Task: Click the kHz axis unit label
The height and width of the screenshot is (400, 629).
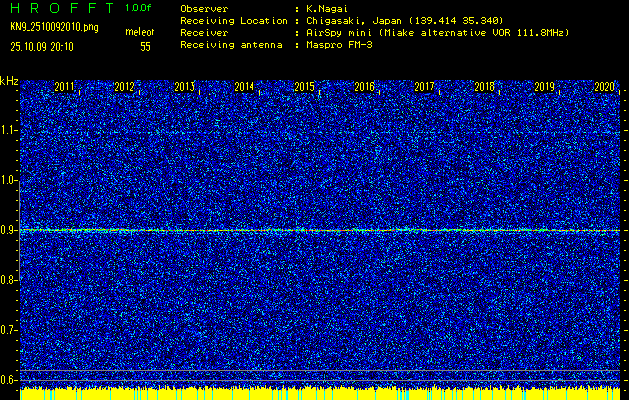Action: 9,80
